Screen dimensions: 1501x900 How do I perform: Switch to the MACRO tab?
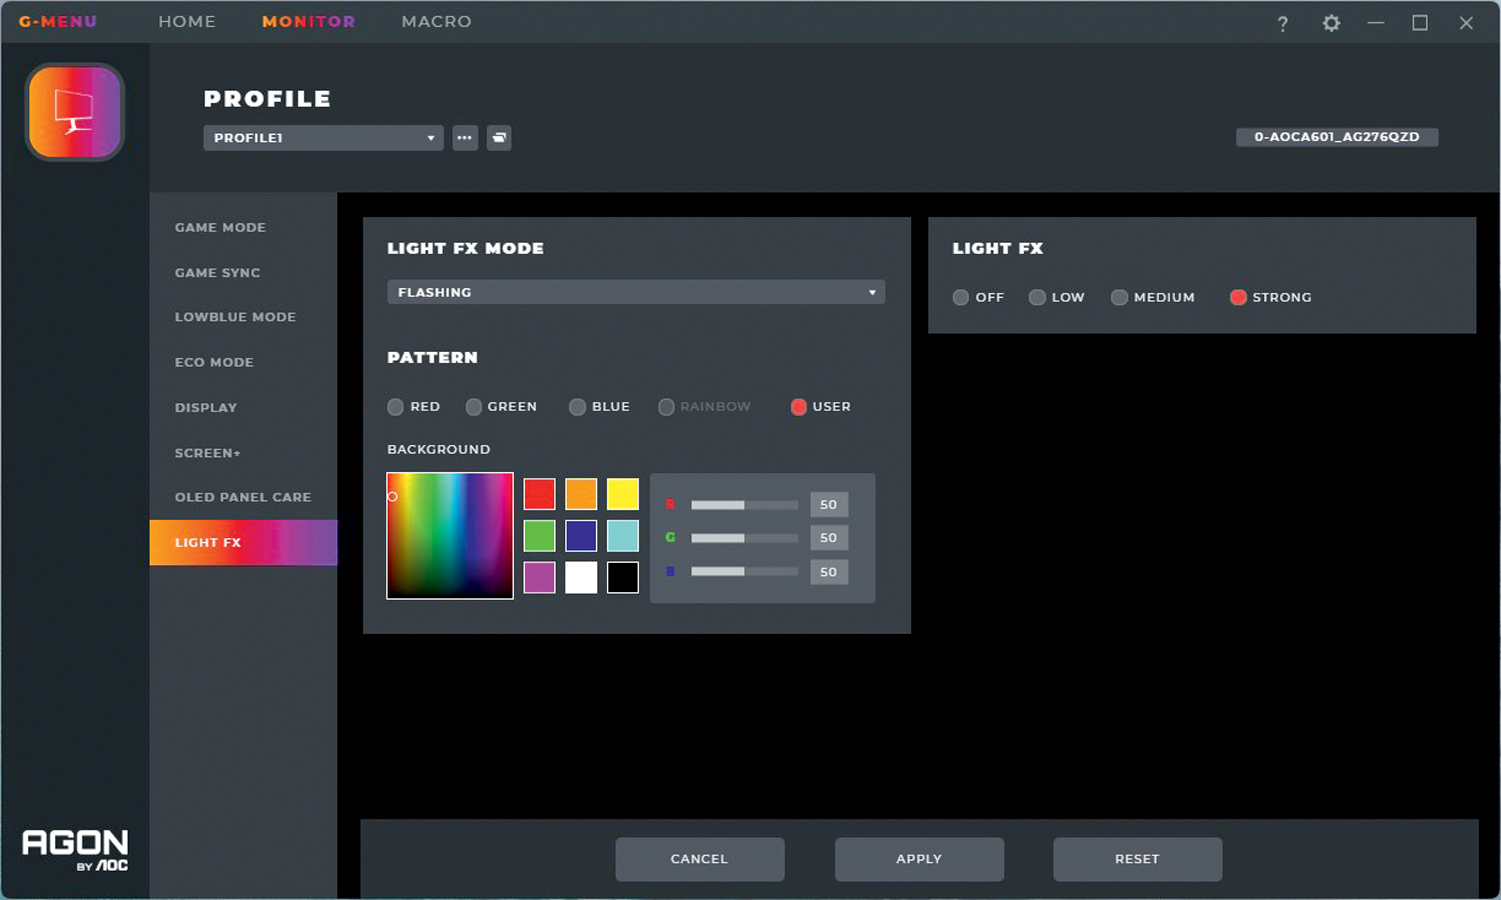tap(436, 22)
